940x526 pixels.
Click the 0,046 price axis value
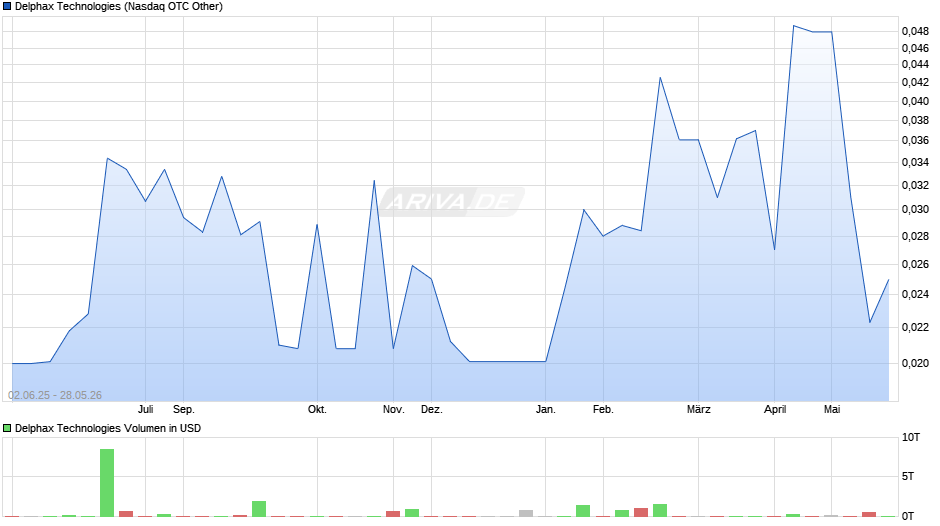click(915, 48)
